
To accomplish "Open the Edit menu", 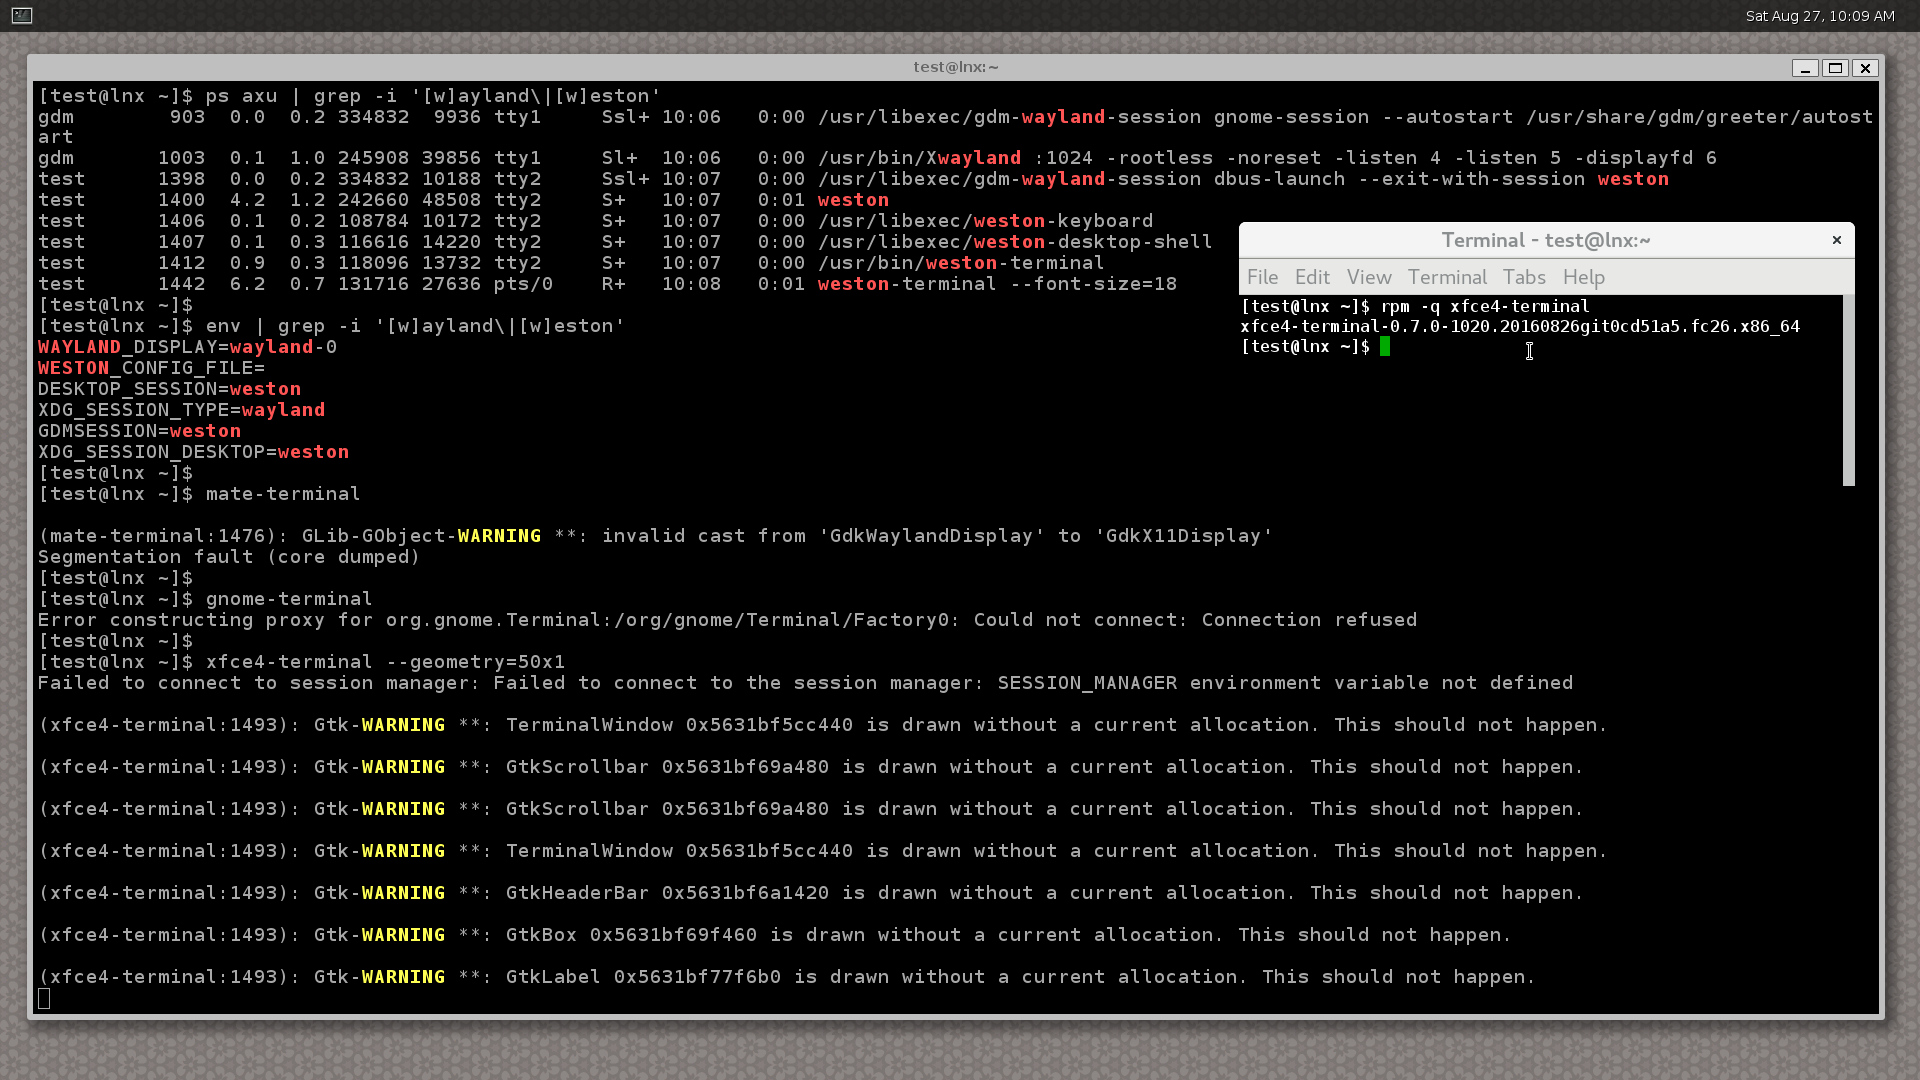I will pos(1312,277).
